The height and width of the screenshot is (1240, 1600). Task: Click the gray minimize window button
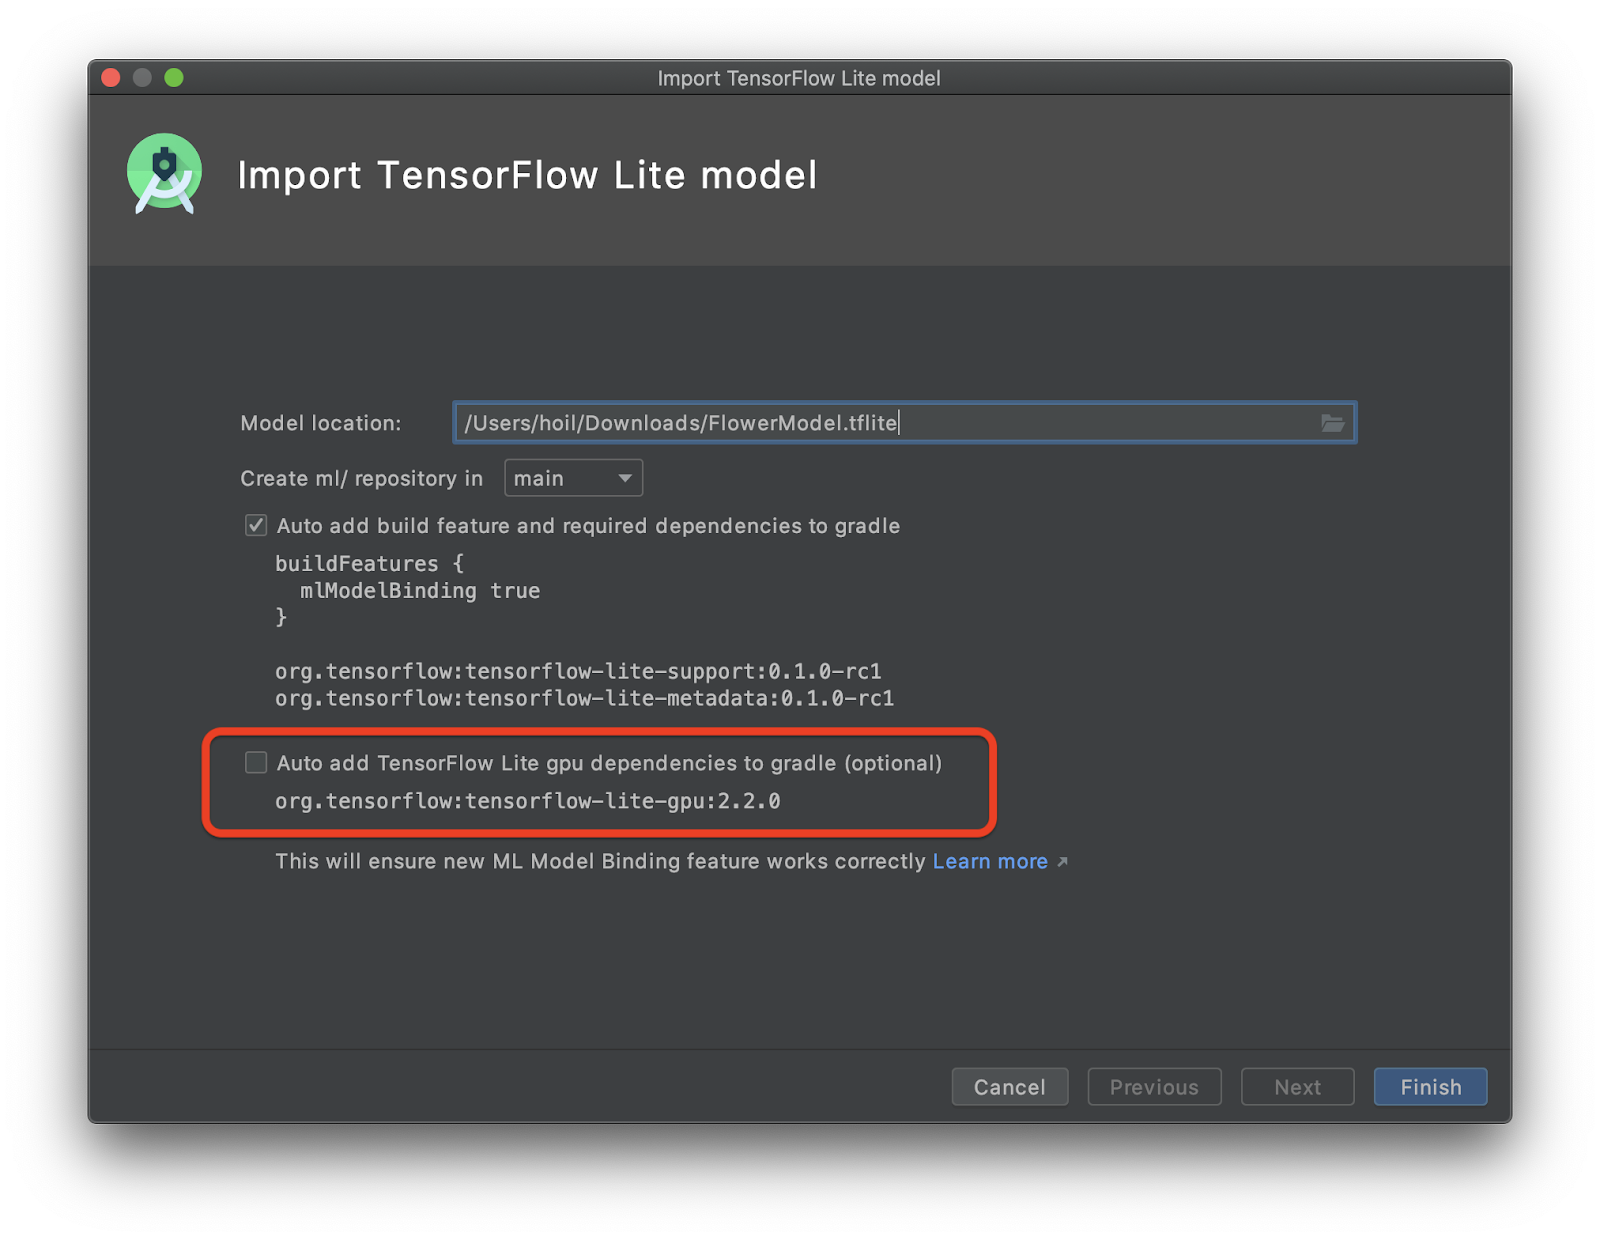click(142, 78)
